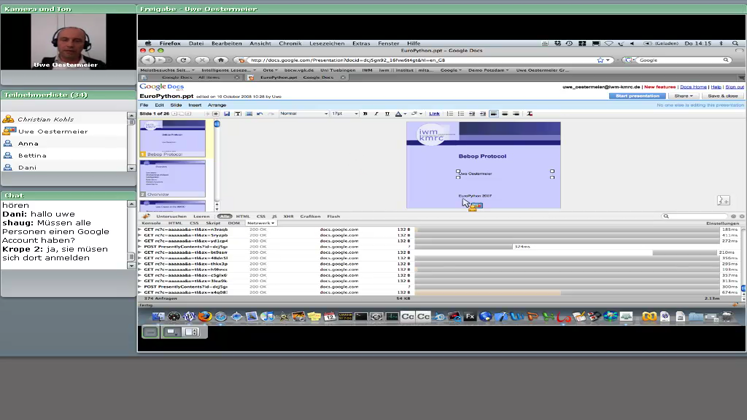
Task: Open Terminal from the Dock
Action: 361,316
